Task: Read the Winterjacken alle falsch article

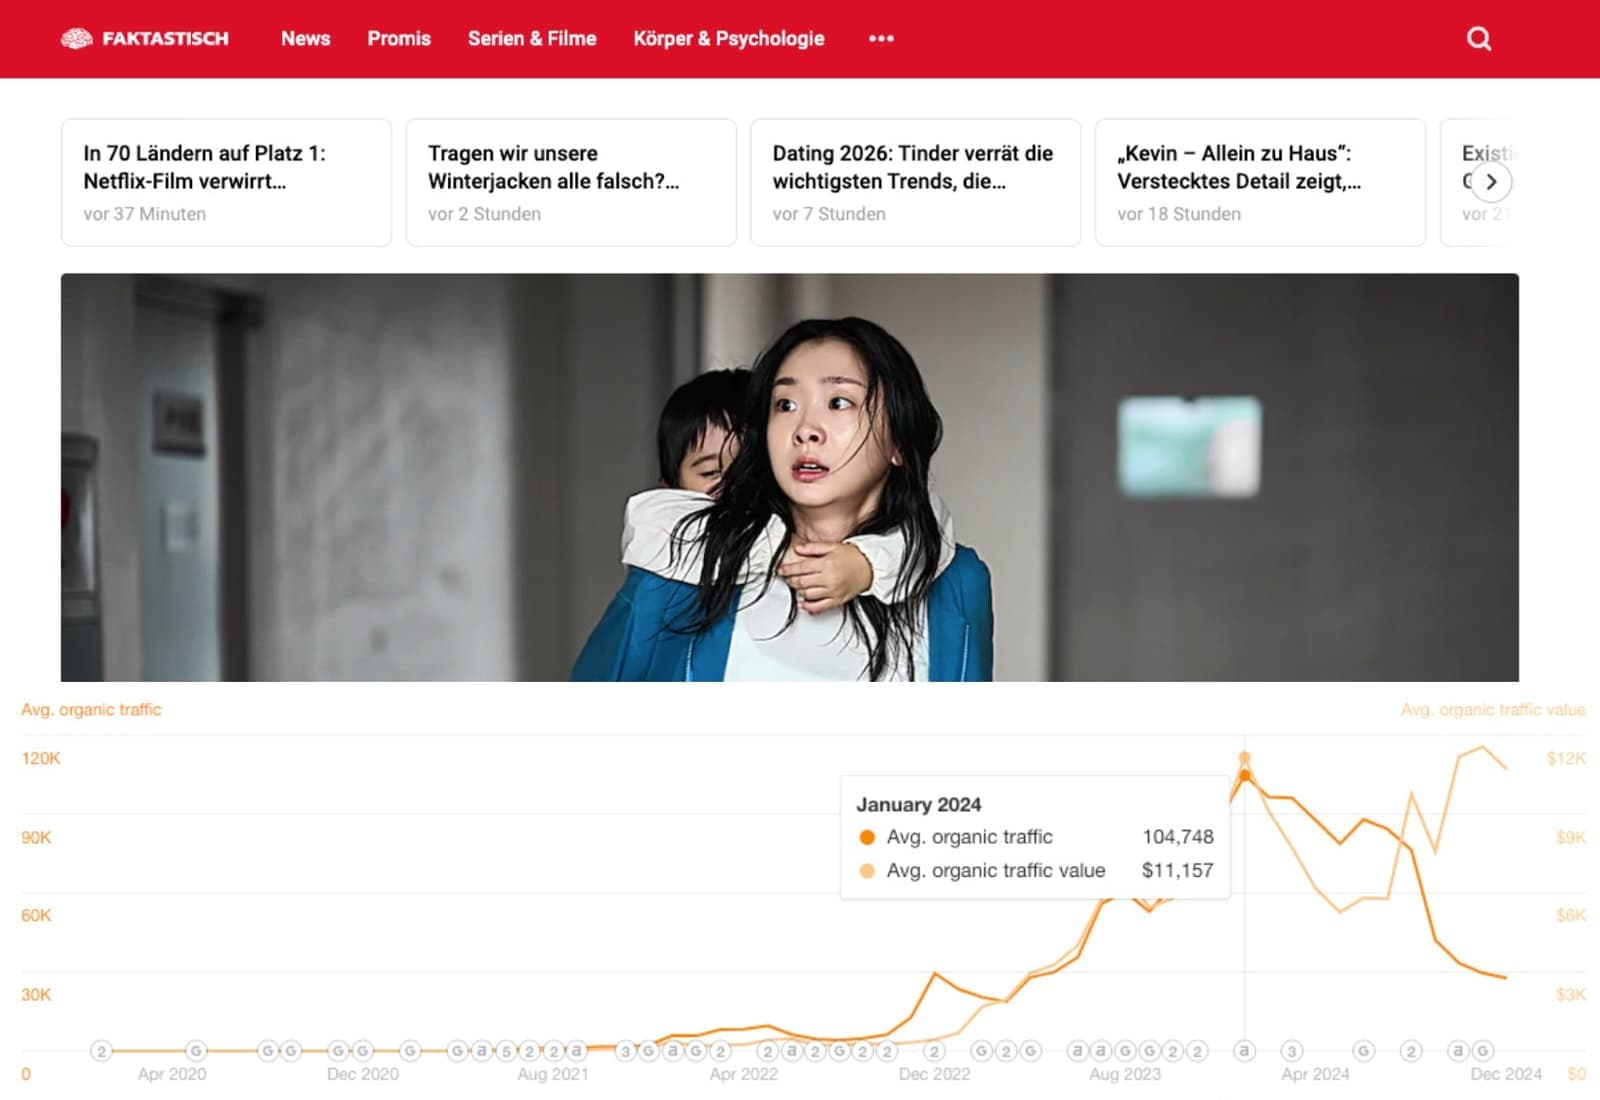Action: (x=571, y=182)
